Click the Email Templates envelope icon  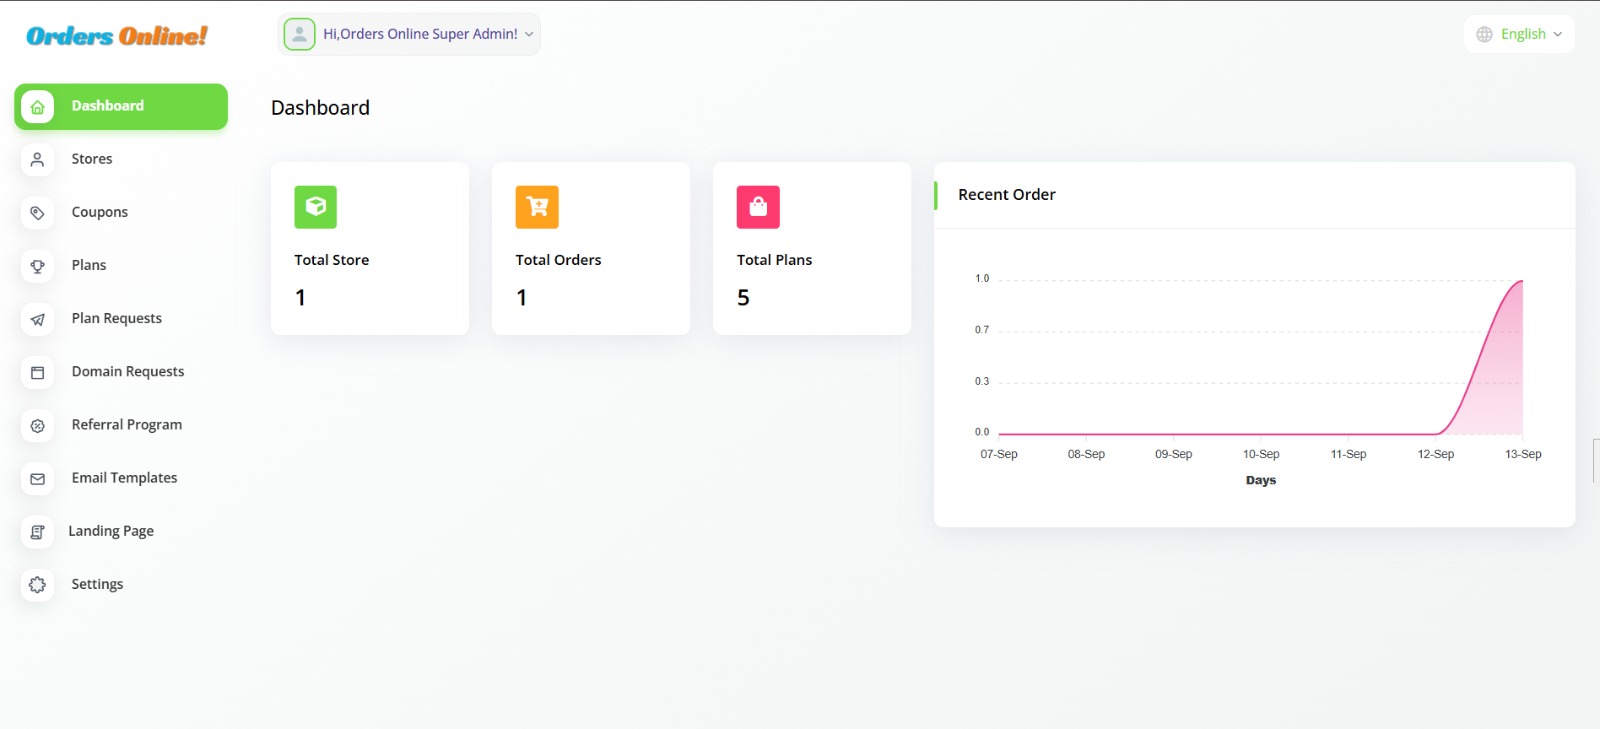pyautogui.click(x=37, y=478)
